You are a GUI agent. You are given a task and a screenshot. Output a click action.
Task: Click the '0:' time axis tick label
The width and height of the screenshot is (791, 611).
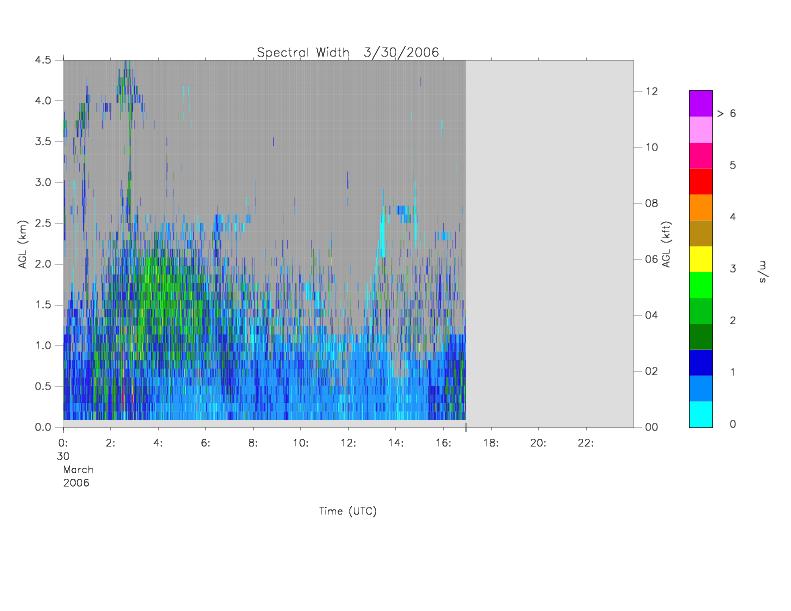click(x=63, y=443)
